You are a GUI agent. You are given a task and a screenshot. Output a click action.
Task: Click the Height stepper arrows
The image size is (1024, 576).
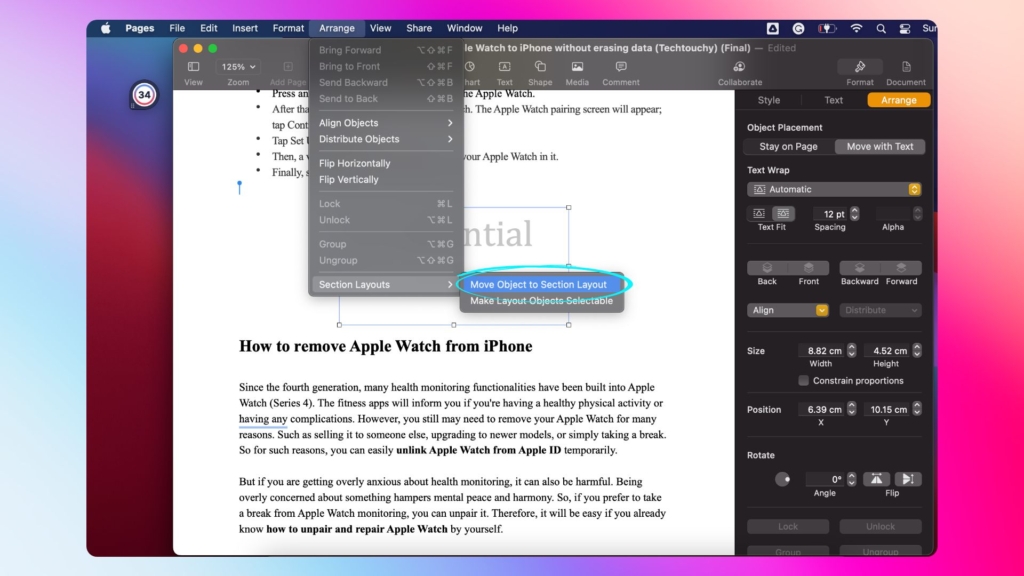coord(917,351)
